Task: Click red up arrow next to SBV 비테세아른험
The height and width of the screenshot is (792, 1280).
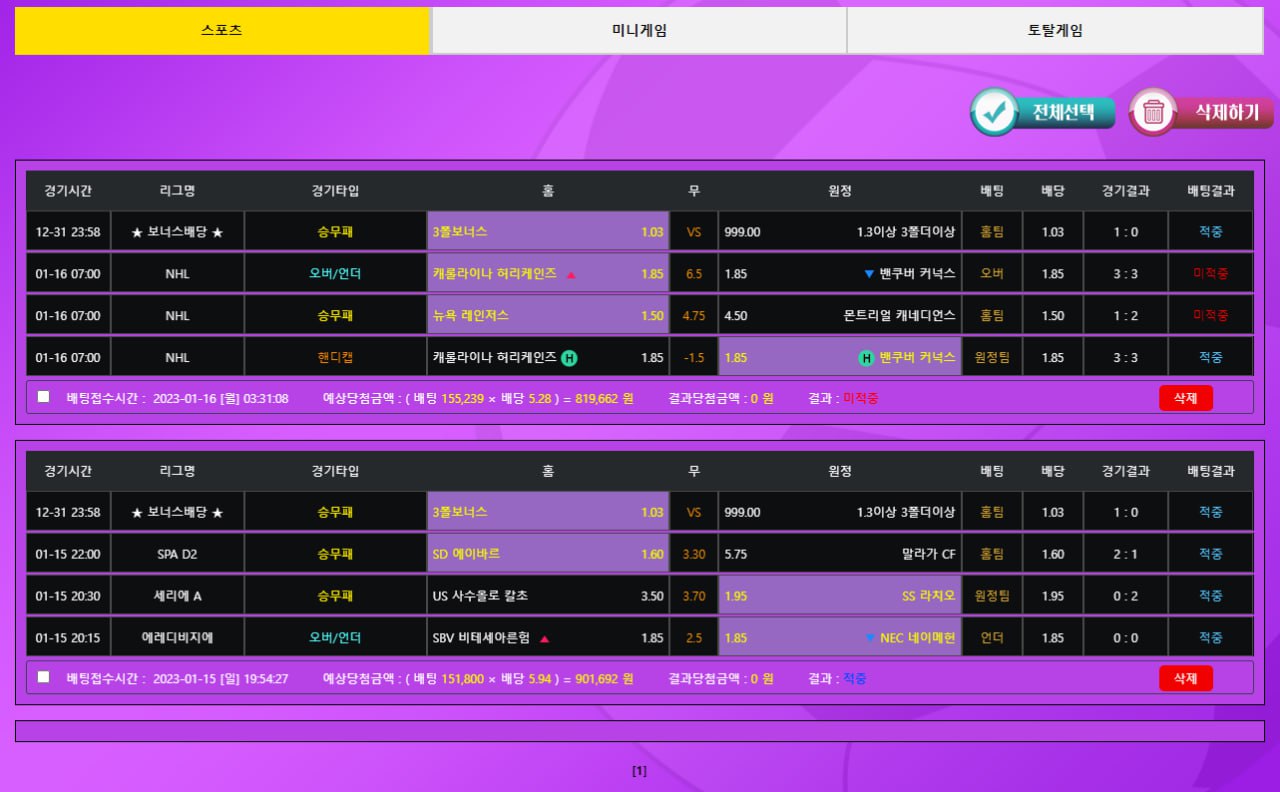Action: [x=545, y=638]
